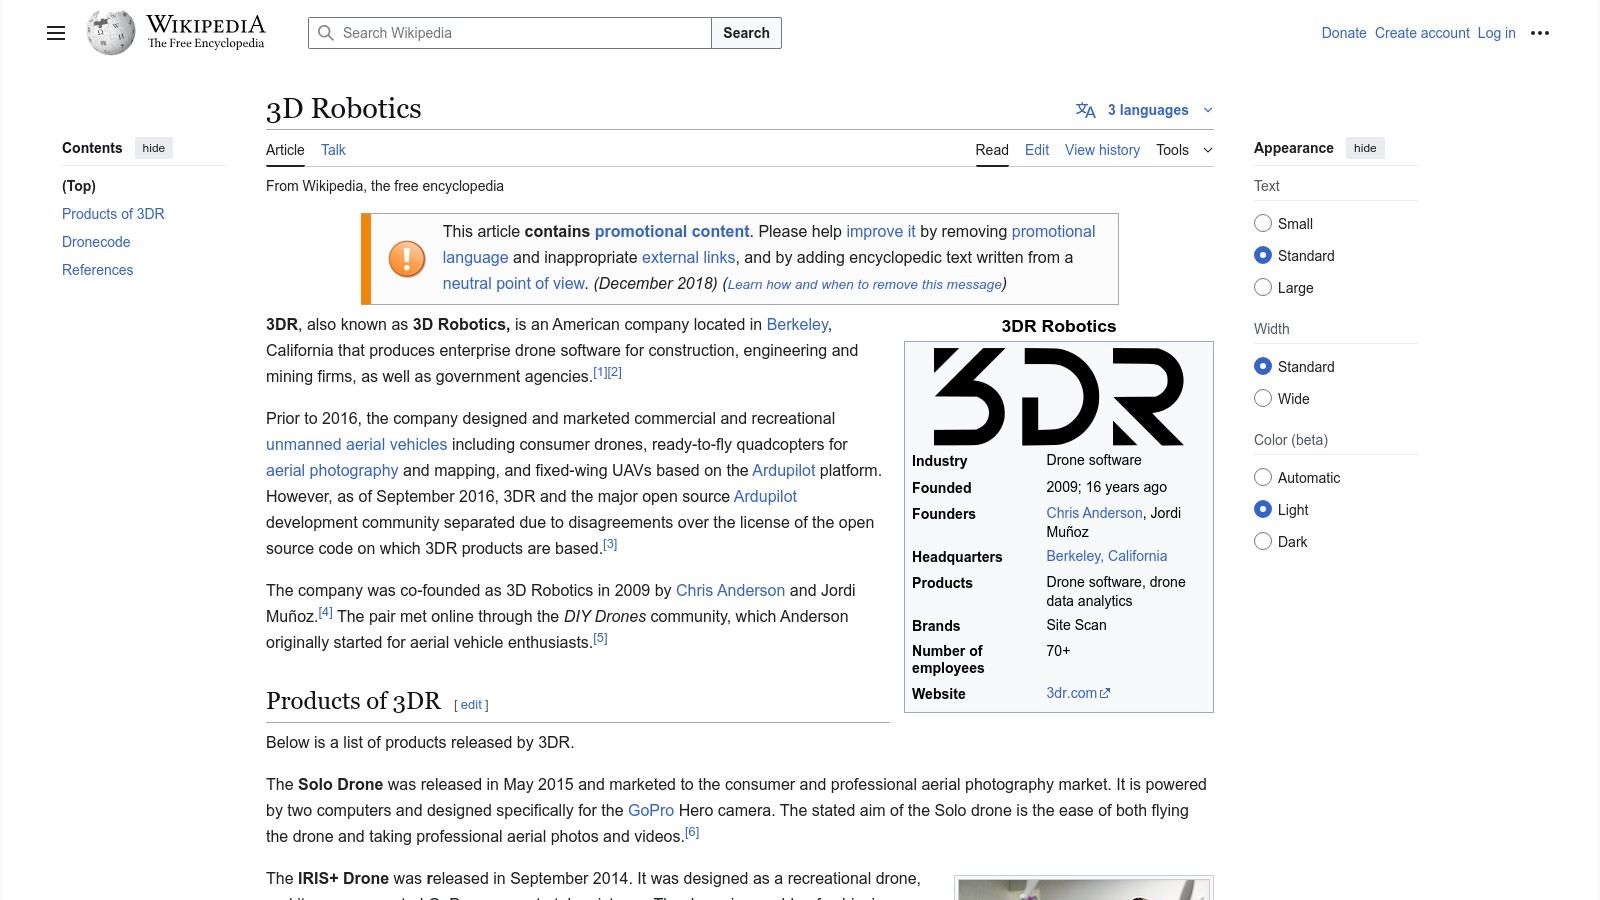
Task: Jump to References in contents
Action: (x=97, y=270)
